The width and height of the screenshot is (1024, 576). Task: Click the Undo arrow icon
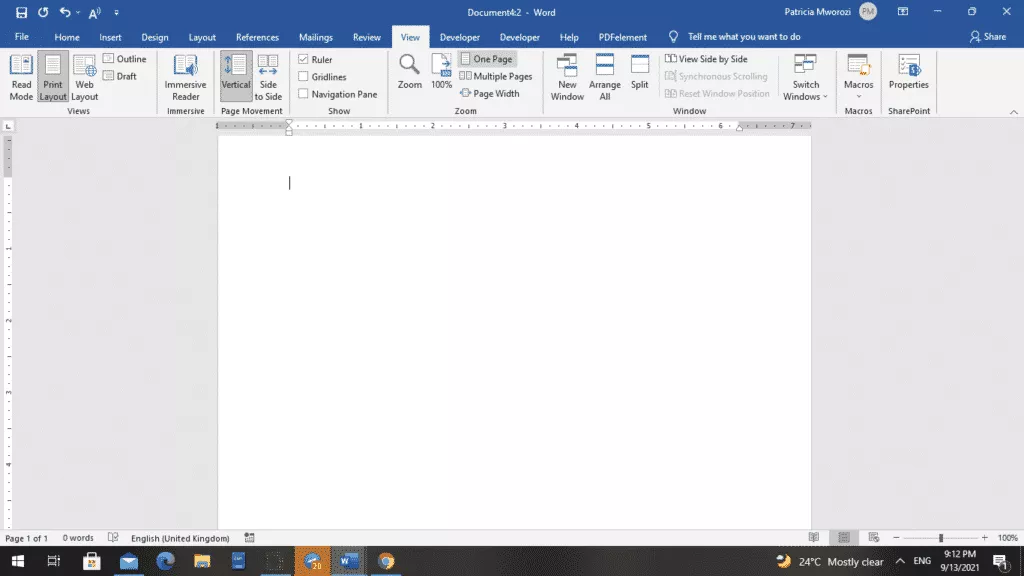coord(64,12)
